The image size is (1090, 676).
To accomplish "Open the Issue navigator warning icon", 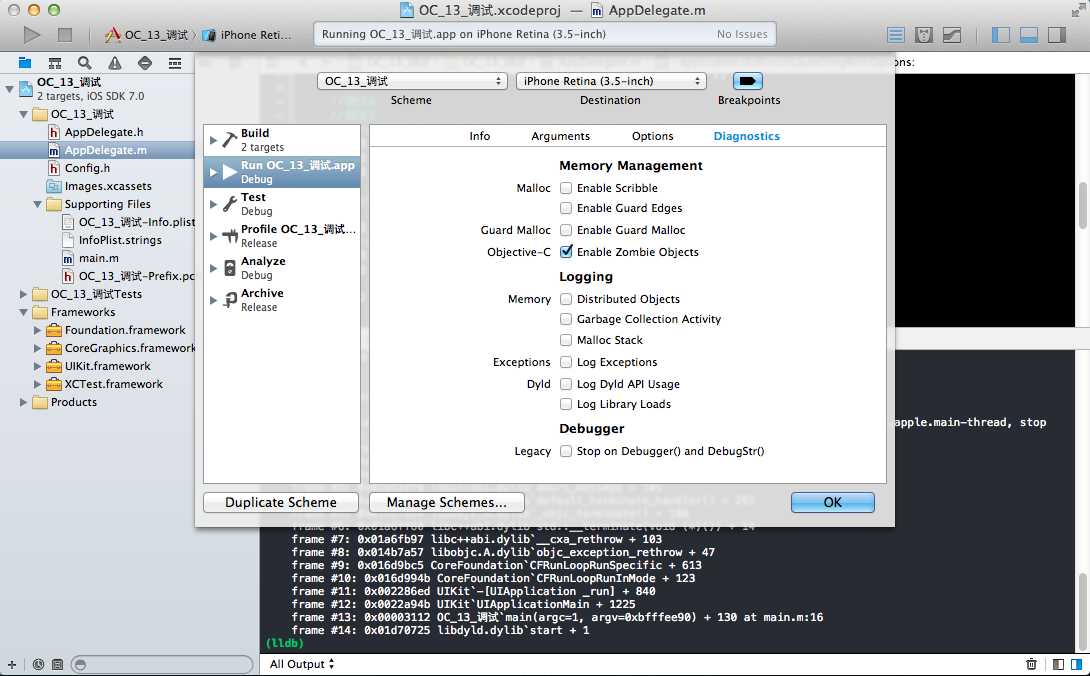I will point(115,63).
